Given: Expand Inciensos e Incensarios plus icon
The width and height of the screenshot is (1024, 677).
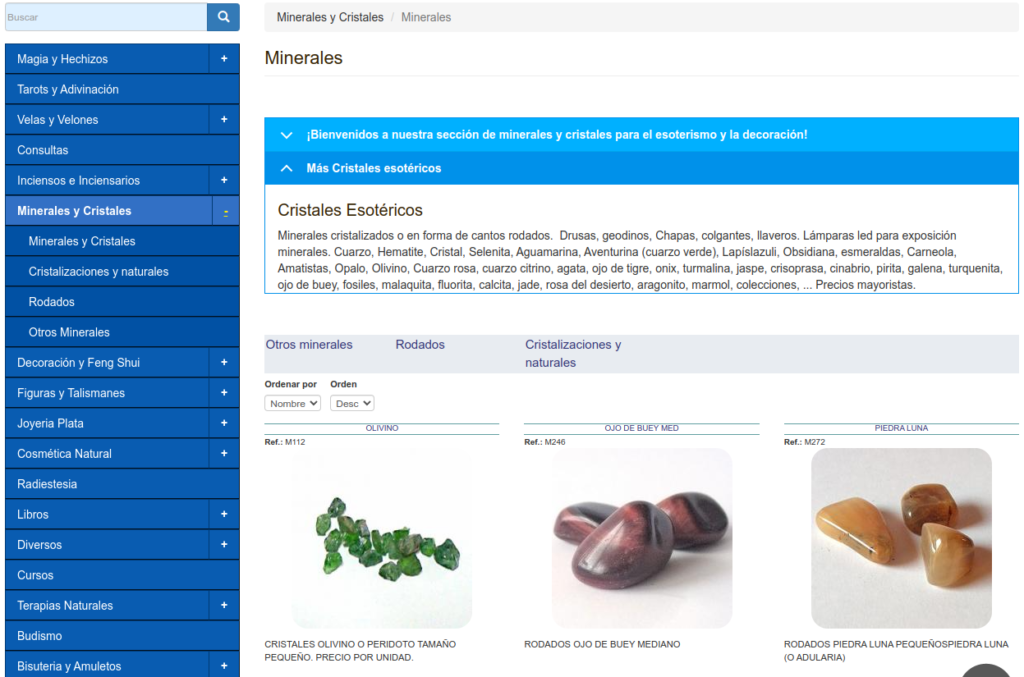Looking at the screenshot, I should 224,181.
